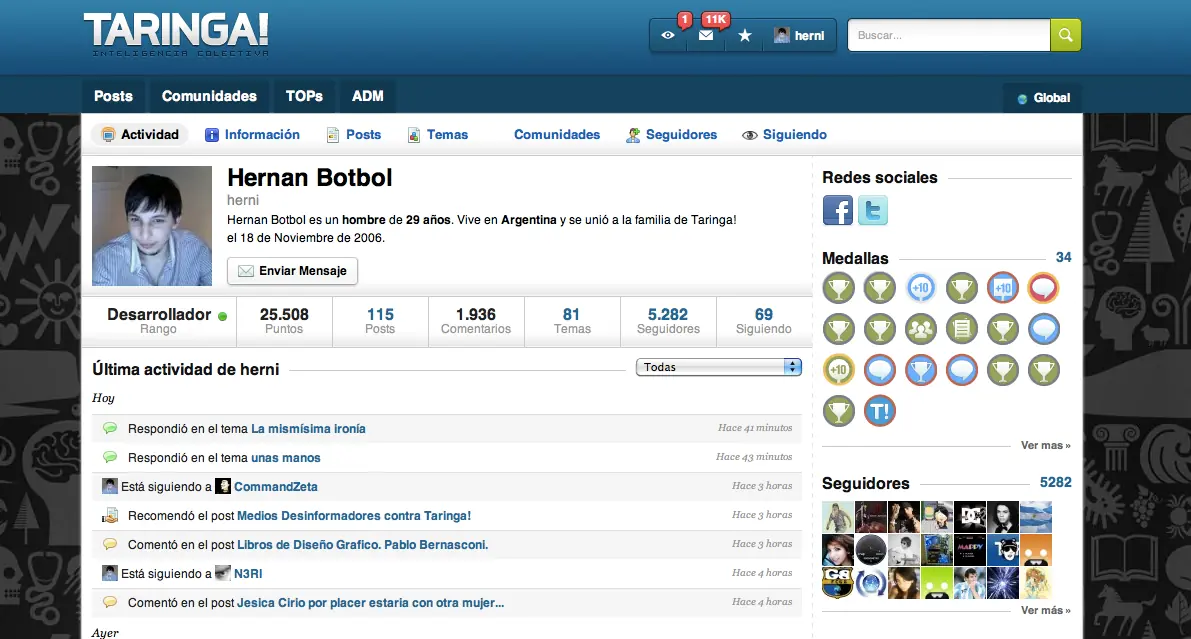Click the Taringa! logo

[x=176, y=34]
